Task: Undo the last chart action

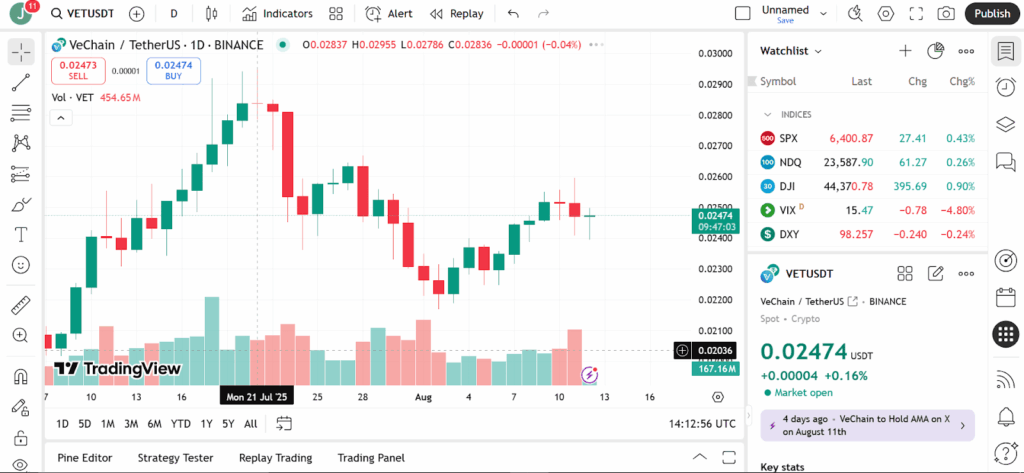Action: tap(513, 13)
